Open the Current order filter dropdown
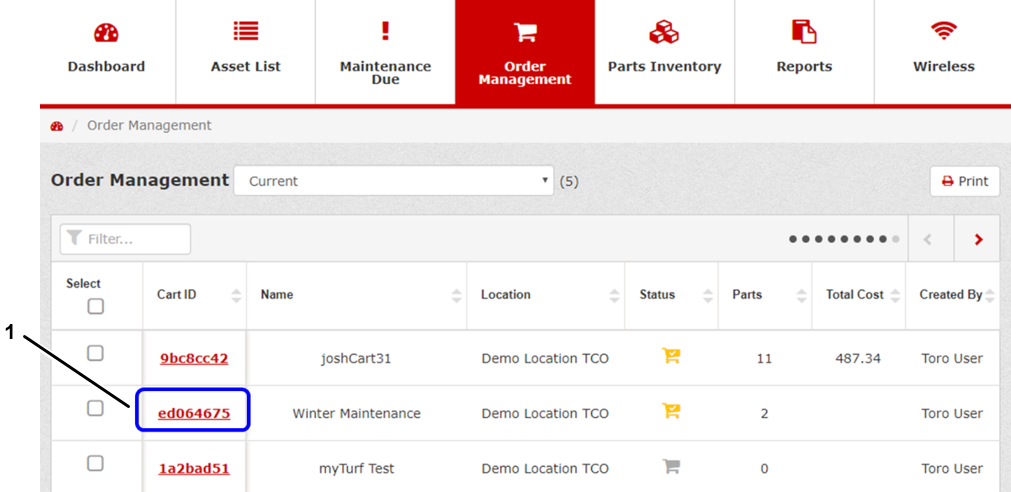Viewport: 1011px width, 492px height. pyautogui.click(x=393, y=181)
